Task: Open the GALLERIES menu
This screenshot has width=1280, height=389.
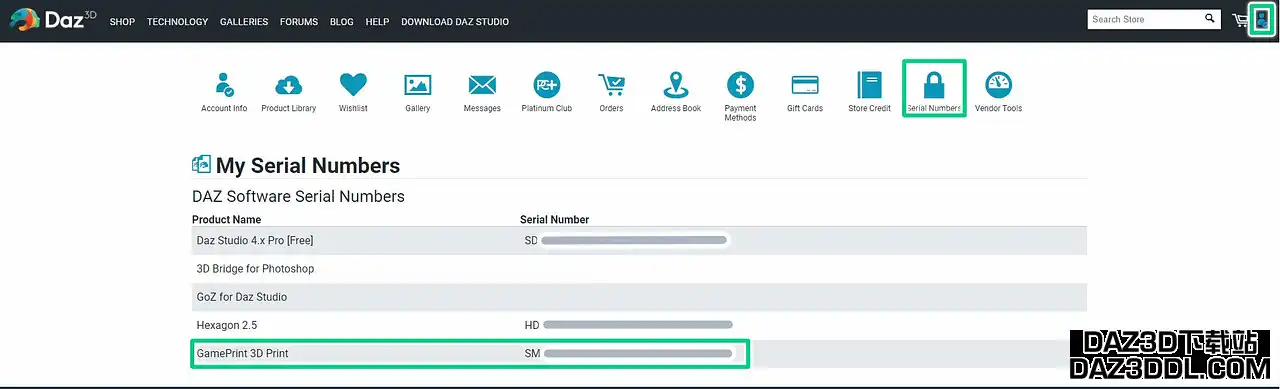Action: click(x=244, y=22)
